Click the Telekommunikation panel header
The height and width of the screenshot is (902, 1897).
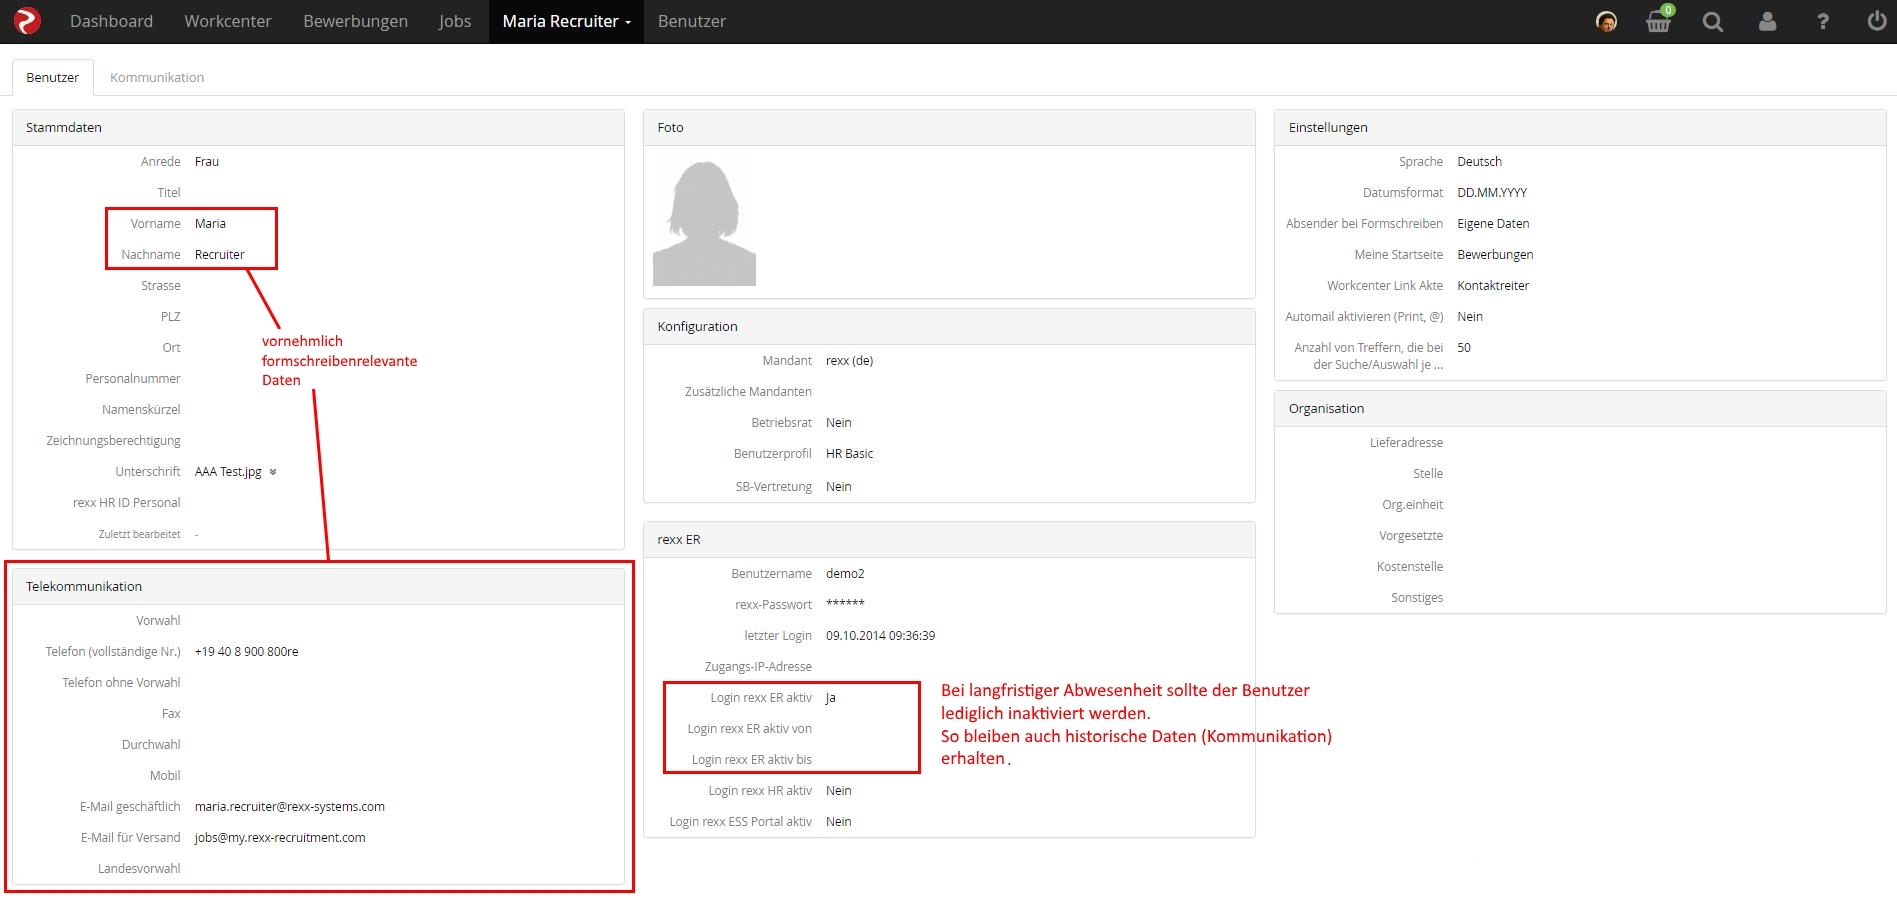tap(318, 587)
